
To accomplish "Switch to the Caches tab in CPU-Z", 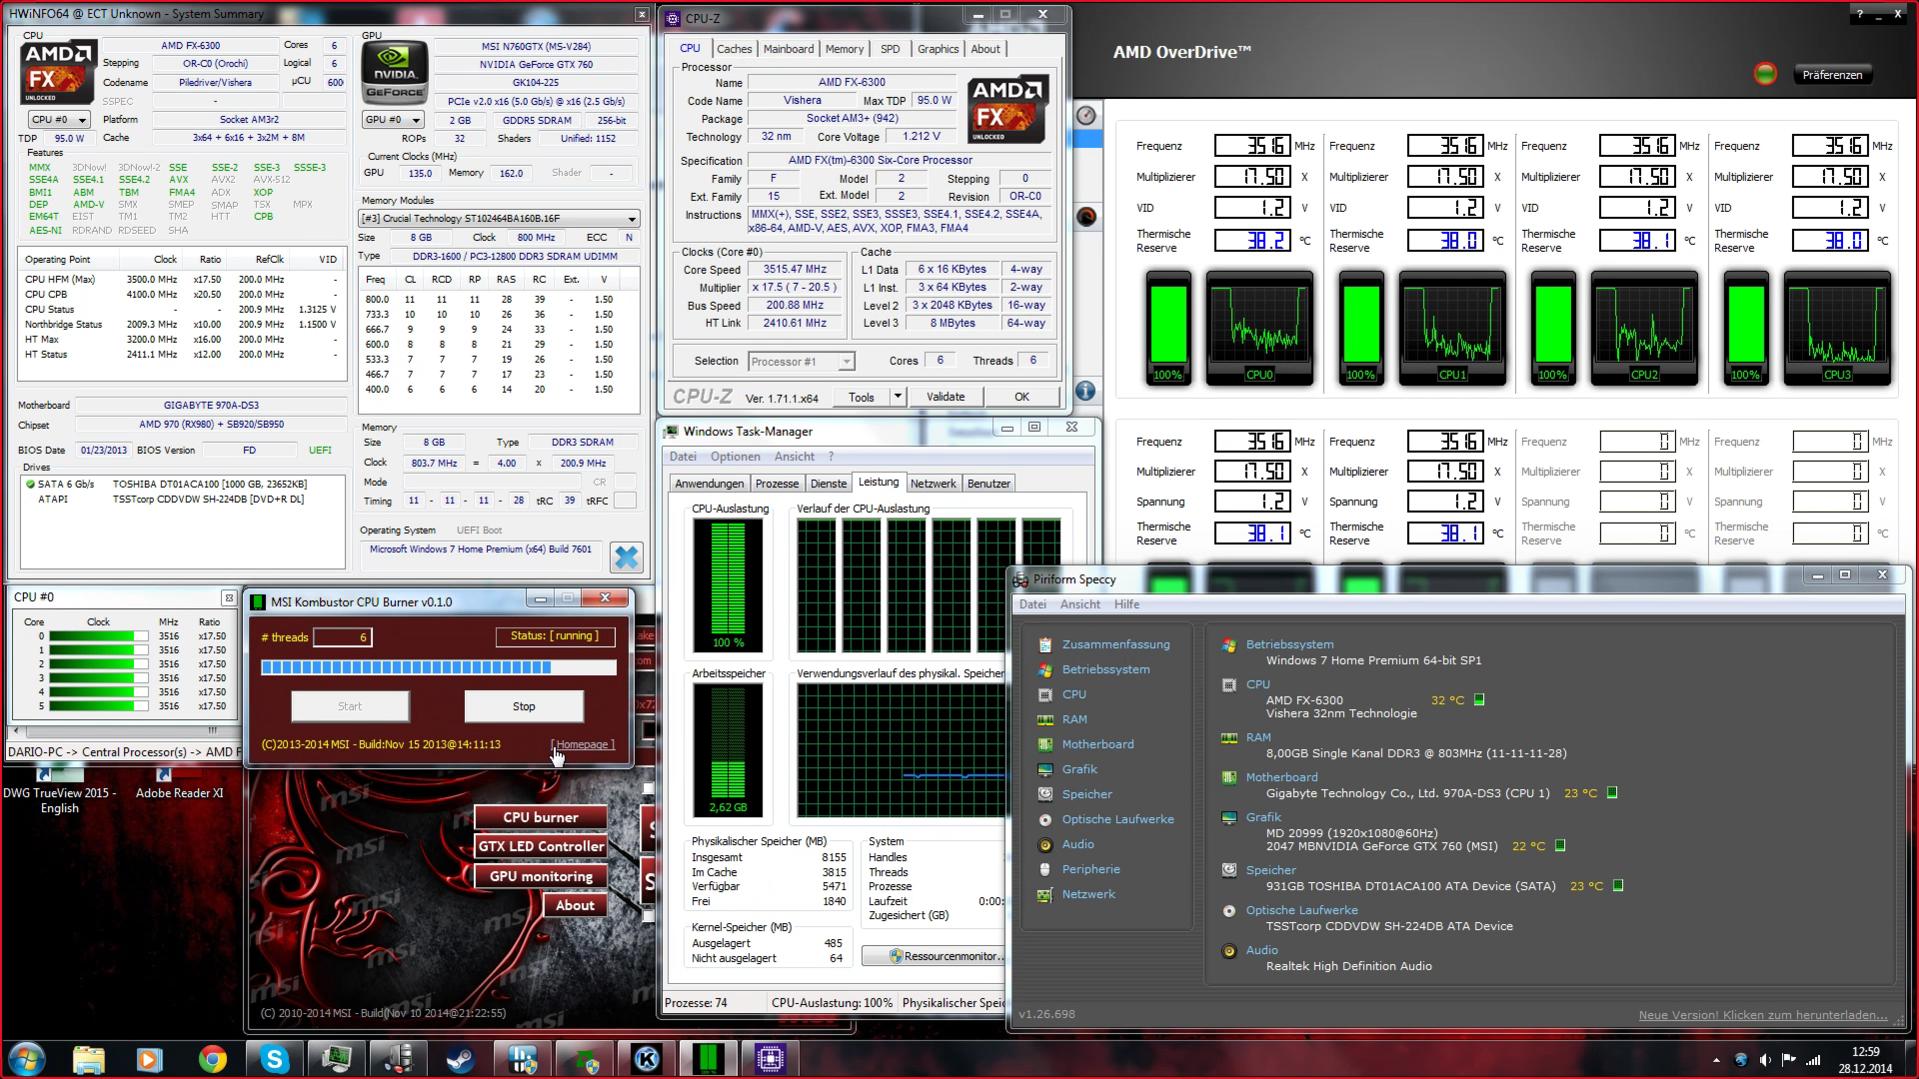I will click(x=733, y=49).
